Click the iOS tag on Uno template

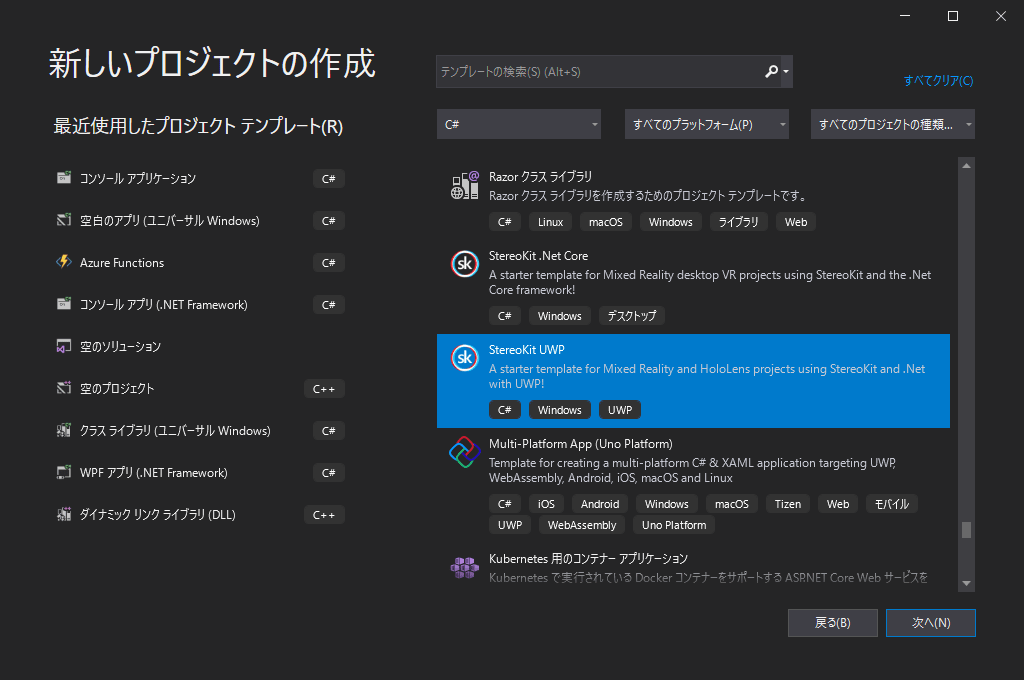pos(546,504)
